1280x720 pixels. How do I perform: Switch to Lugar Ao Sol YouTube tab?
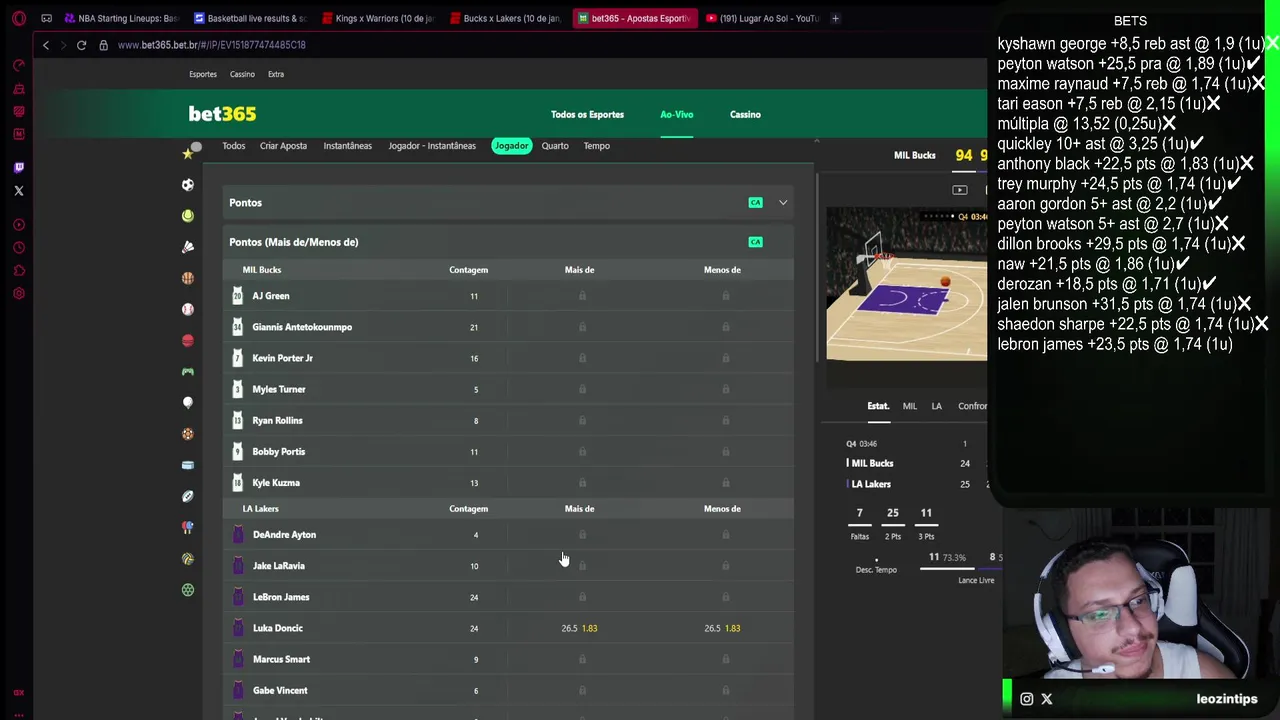point(762,18)
